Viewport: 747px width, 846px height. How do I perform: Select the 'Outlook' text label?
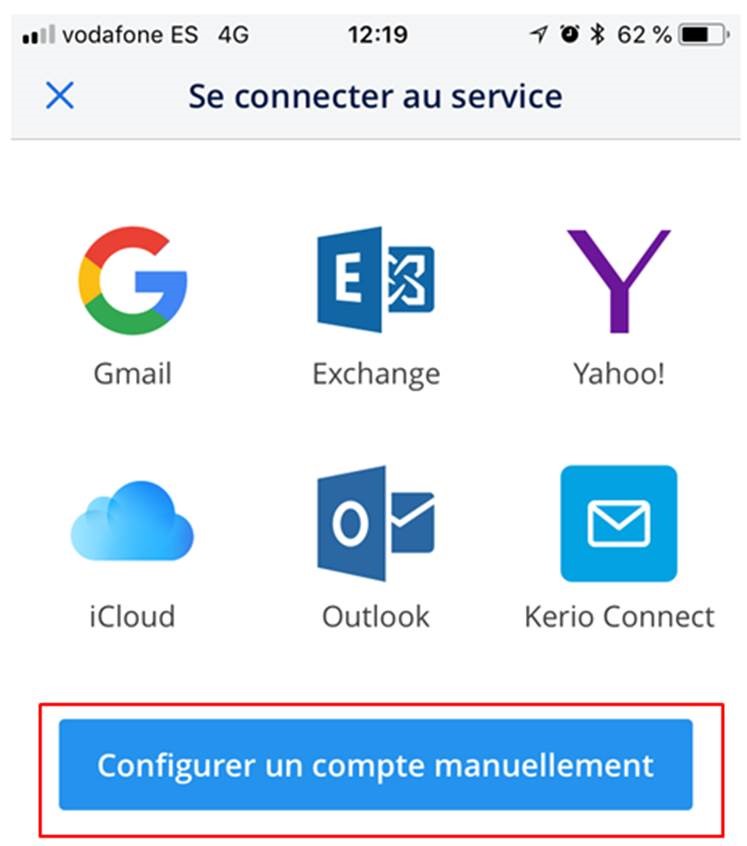375,615
